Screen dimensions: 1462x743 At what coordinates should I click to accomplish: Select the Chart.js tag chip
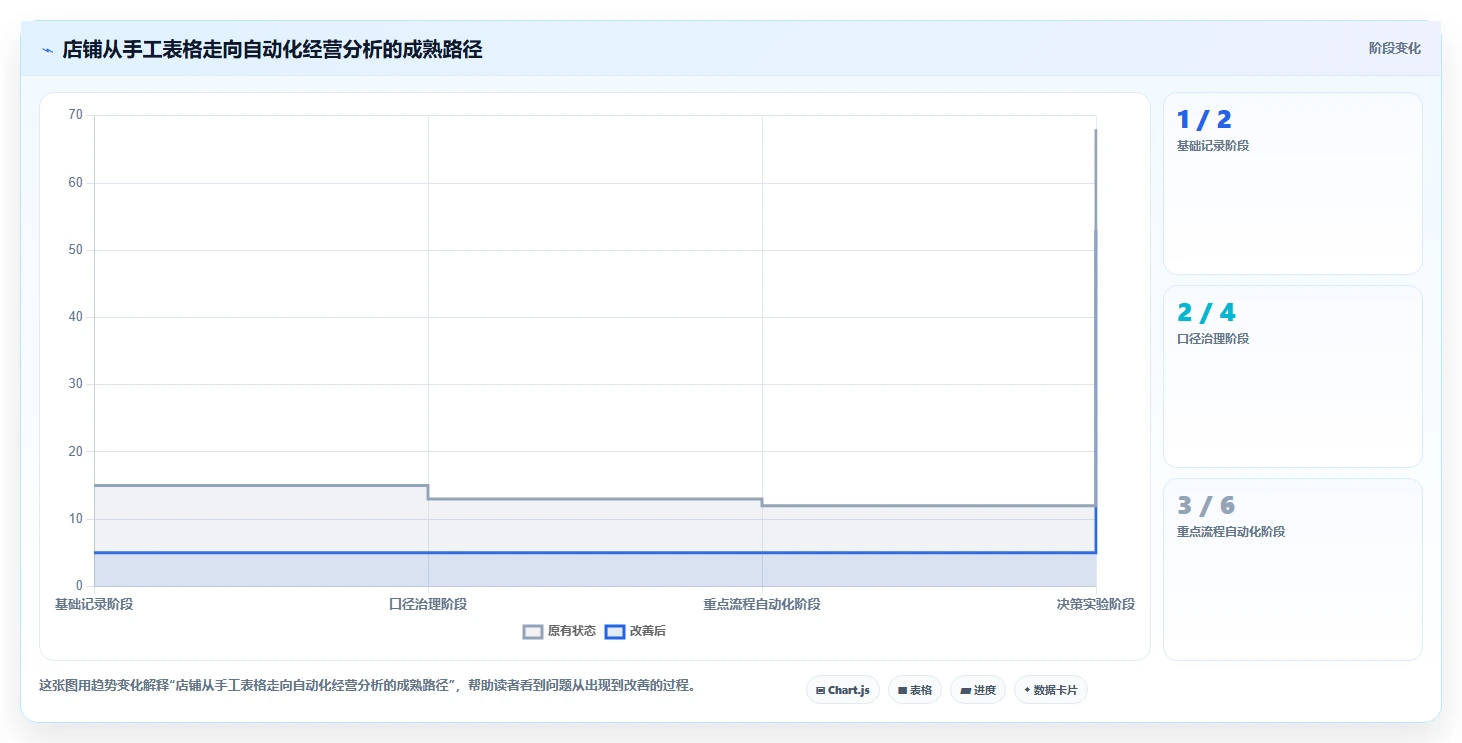click(x=842, y=690)
